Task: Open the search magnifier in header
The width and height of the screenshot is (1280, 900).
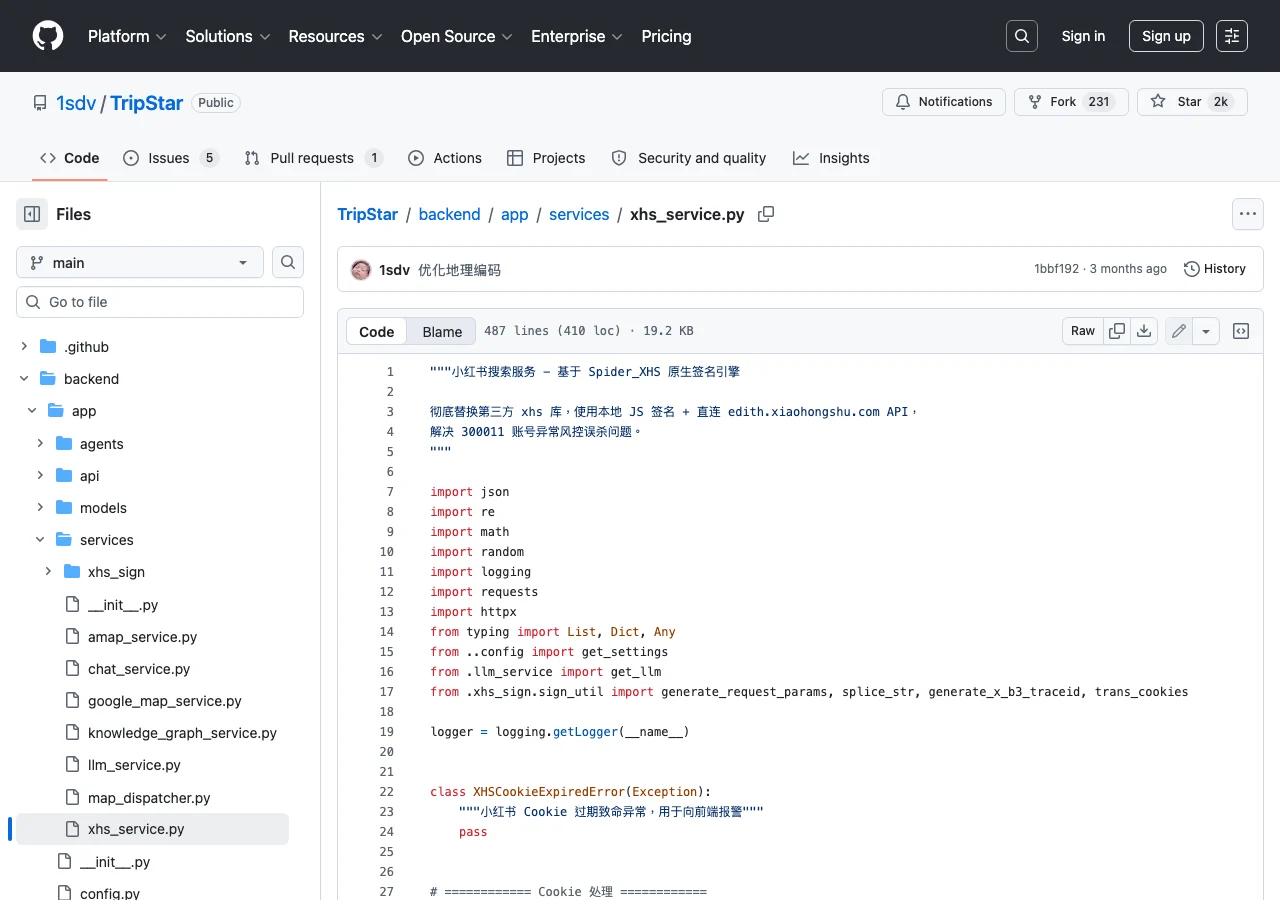Action: tap(1022, 36)
